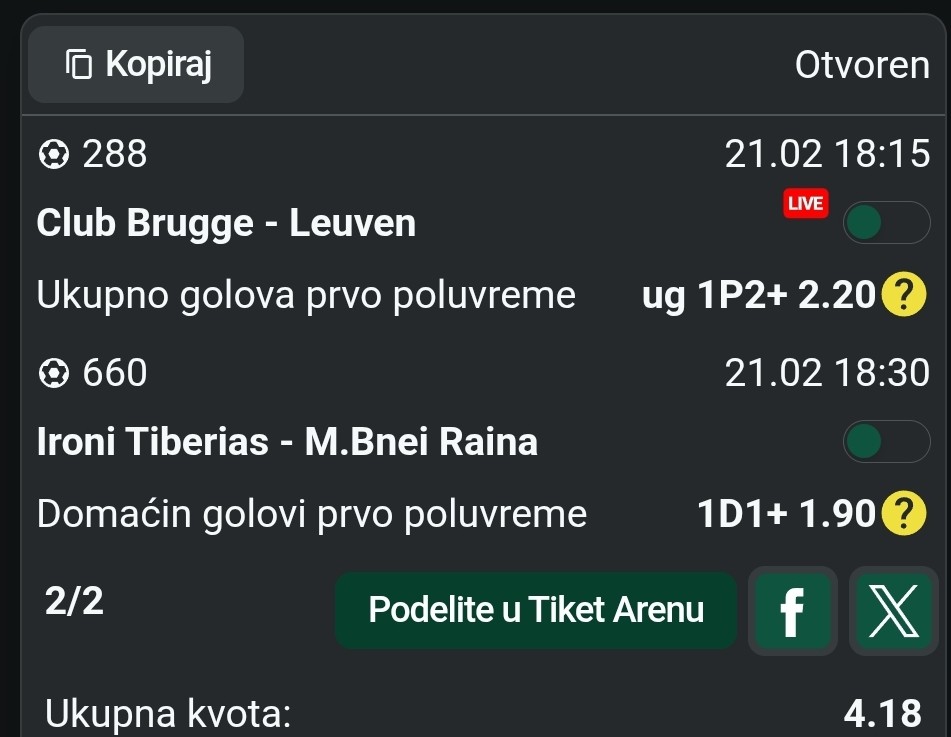Toggle the Club Brugge - Leuven switch
The width and height of the screenshot is (951, 737).
coord(886,223)
